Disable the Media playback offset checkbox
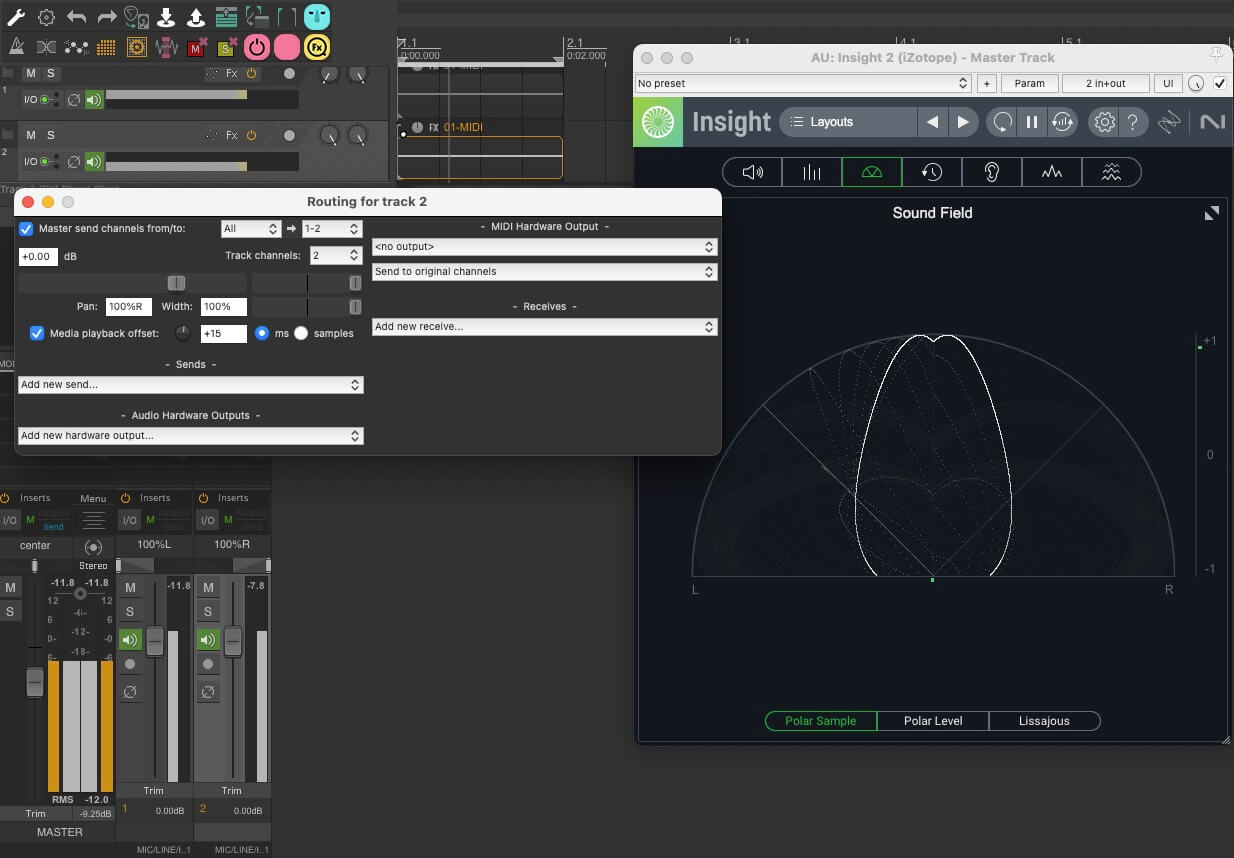 click(x=37, y=333)
